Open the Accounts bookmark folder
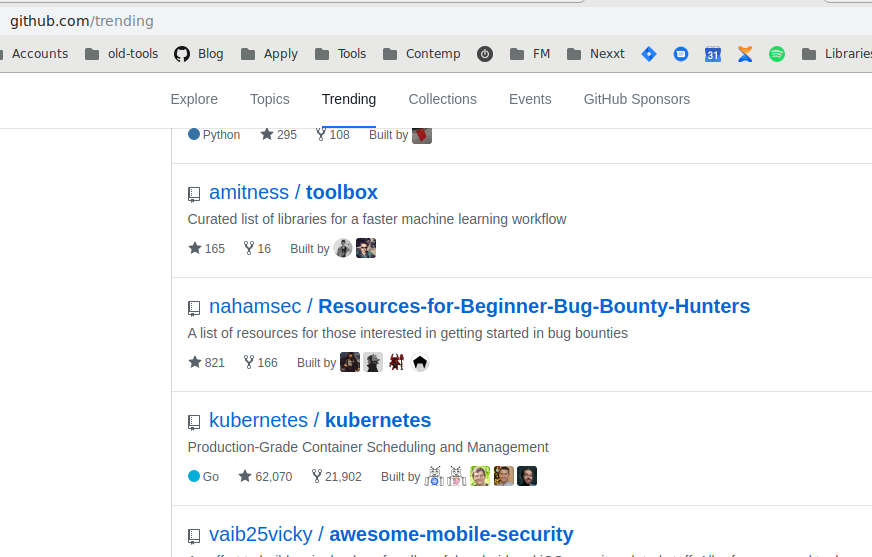The image size is (872, 557). click(34, 54)
